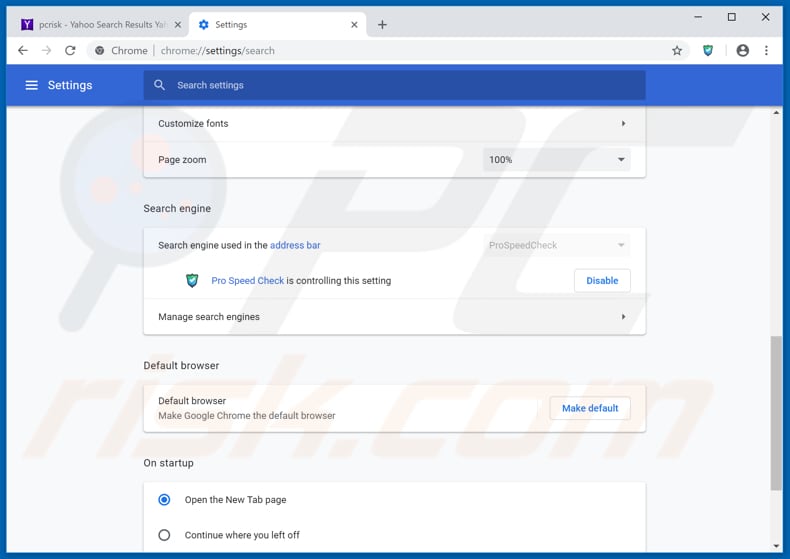Open the Pro Speed Check extension icon in toolbar

point(708,50)
